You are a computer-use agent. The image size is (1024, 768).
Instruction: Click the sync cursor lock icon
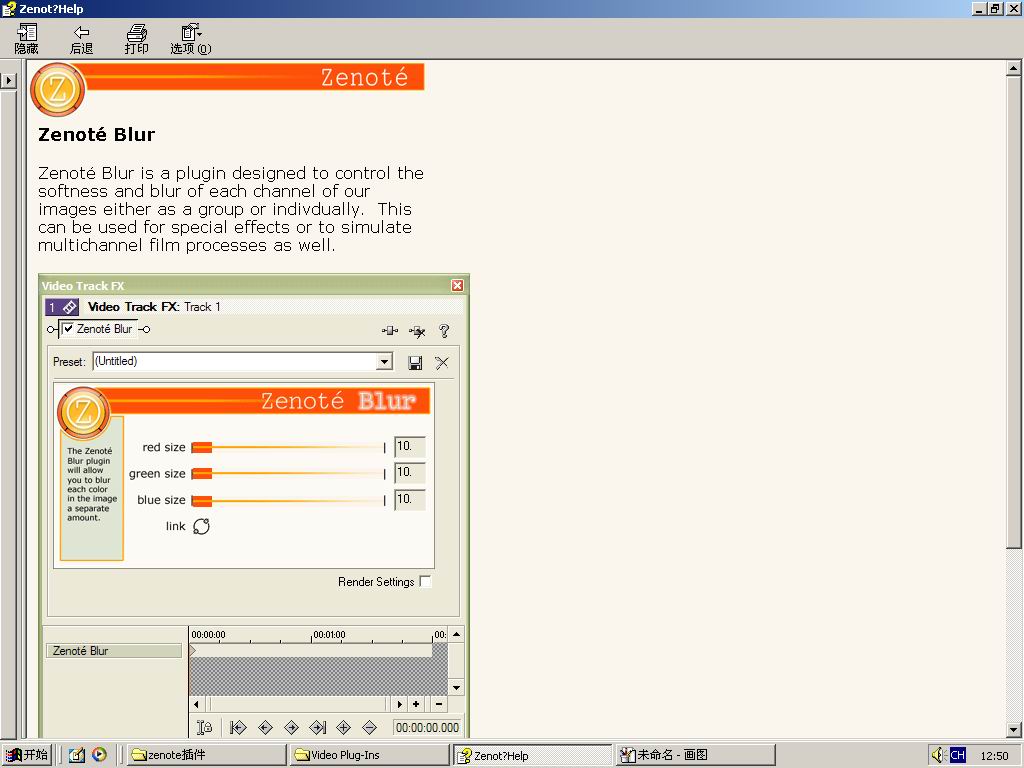[x=204, y=727]
